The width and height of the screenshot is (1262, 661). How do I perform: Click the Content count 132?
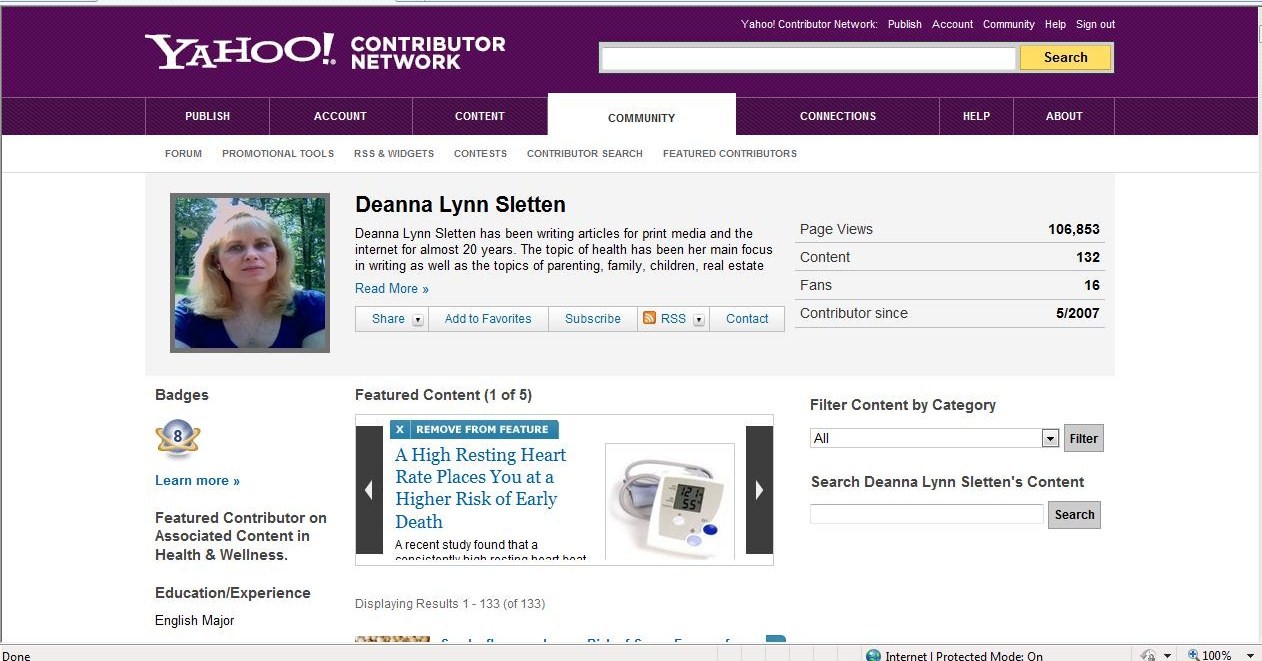(x=1088, y=258)
